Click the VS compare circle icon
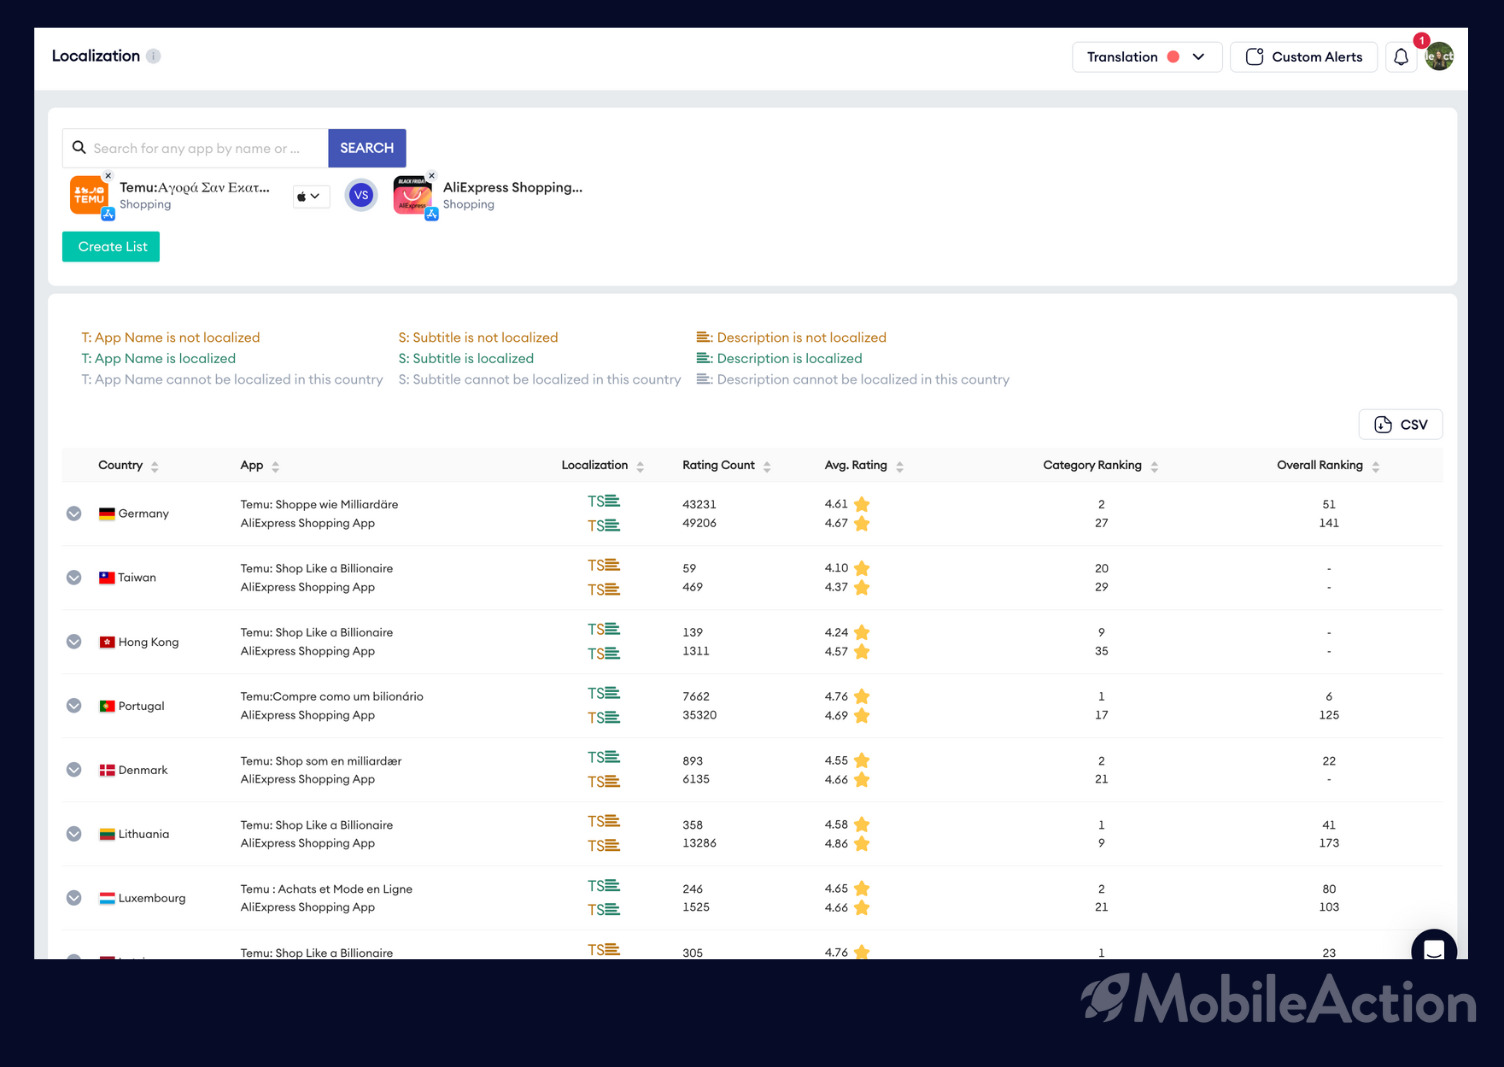 (361, 195)
